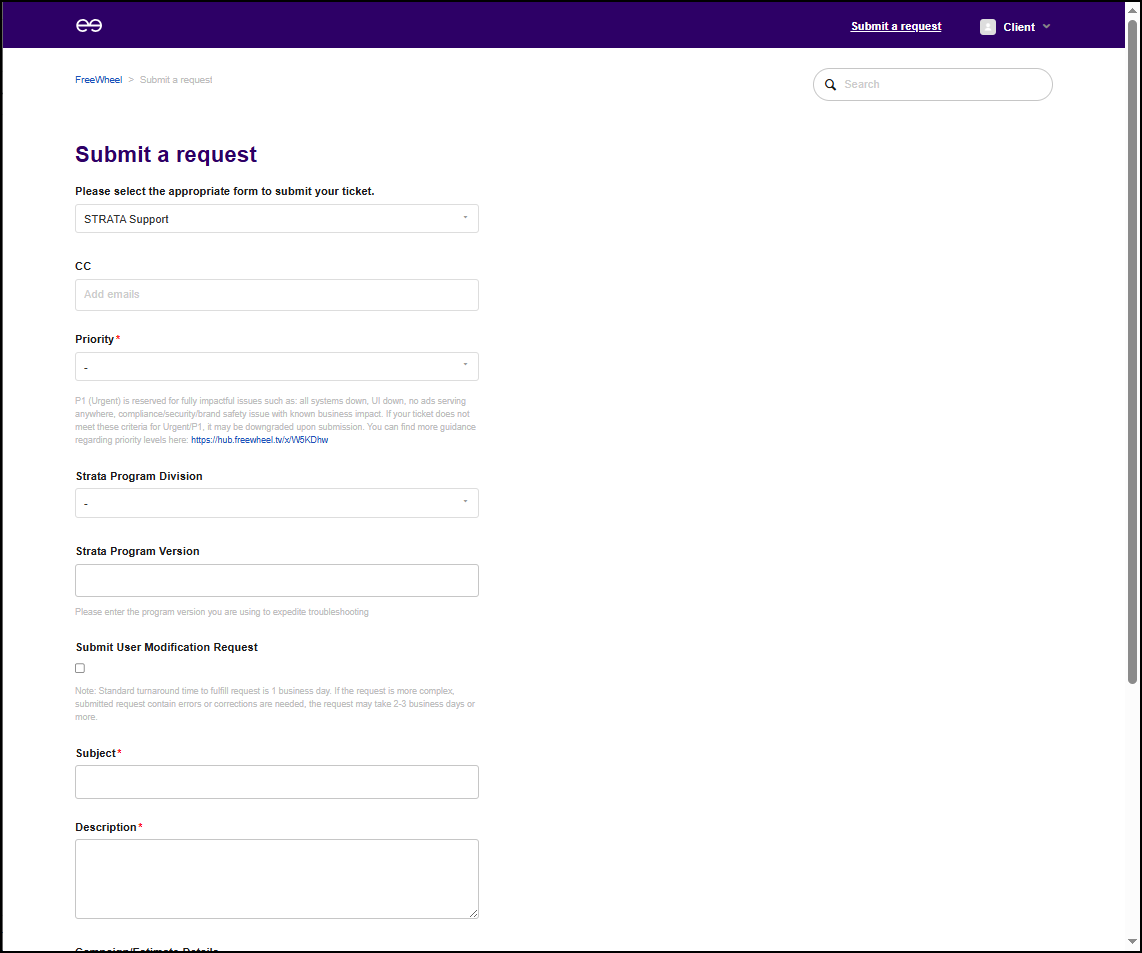Click the scrollbar down arrow
This screenshot has width=1142, height=953.
point(1133,942)
